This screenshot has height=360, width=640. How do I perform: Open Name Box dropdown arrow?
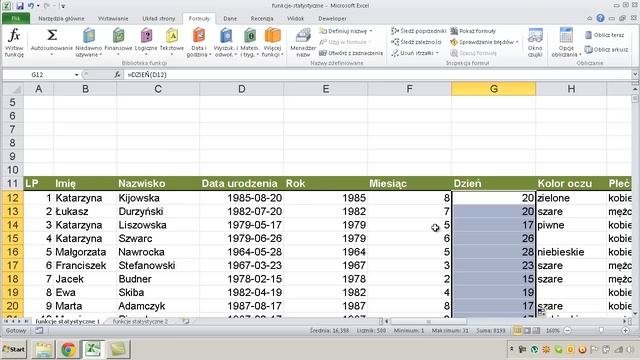click(x=76, y=75)
